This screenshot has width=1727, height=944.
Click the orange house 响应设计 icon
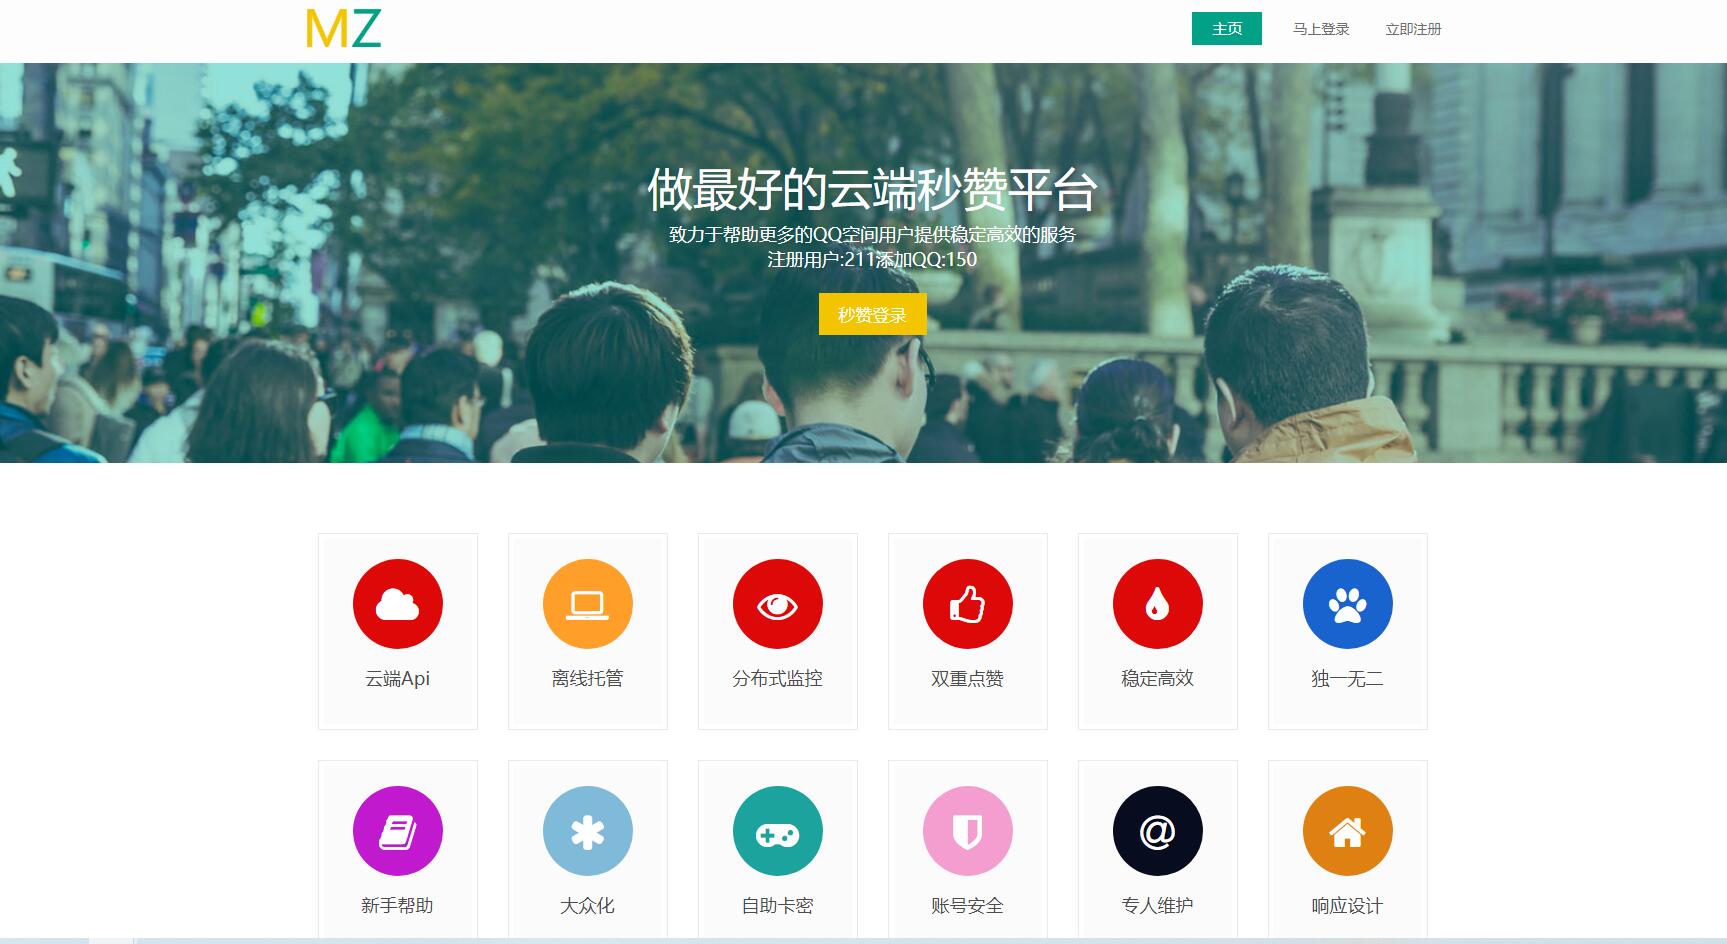[1347, 831]
